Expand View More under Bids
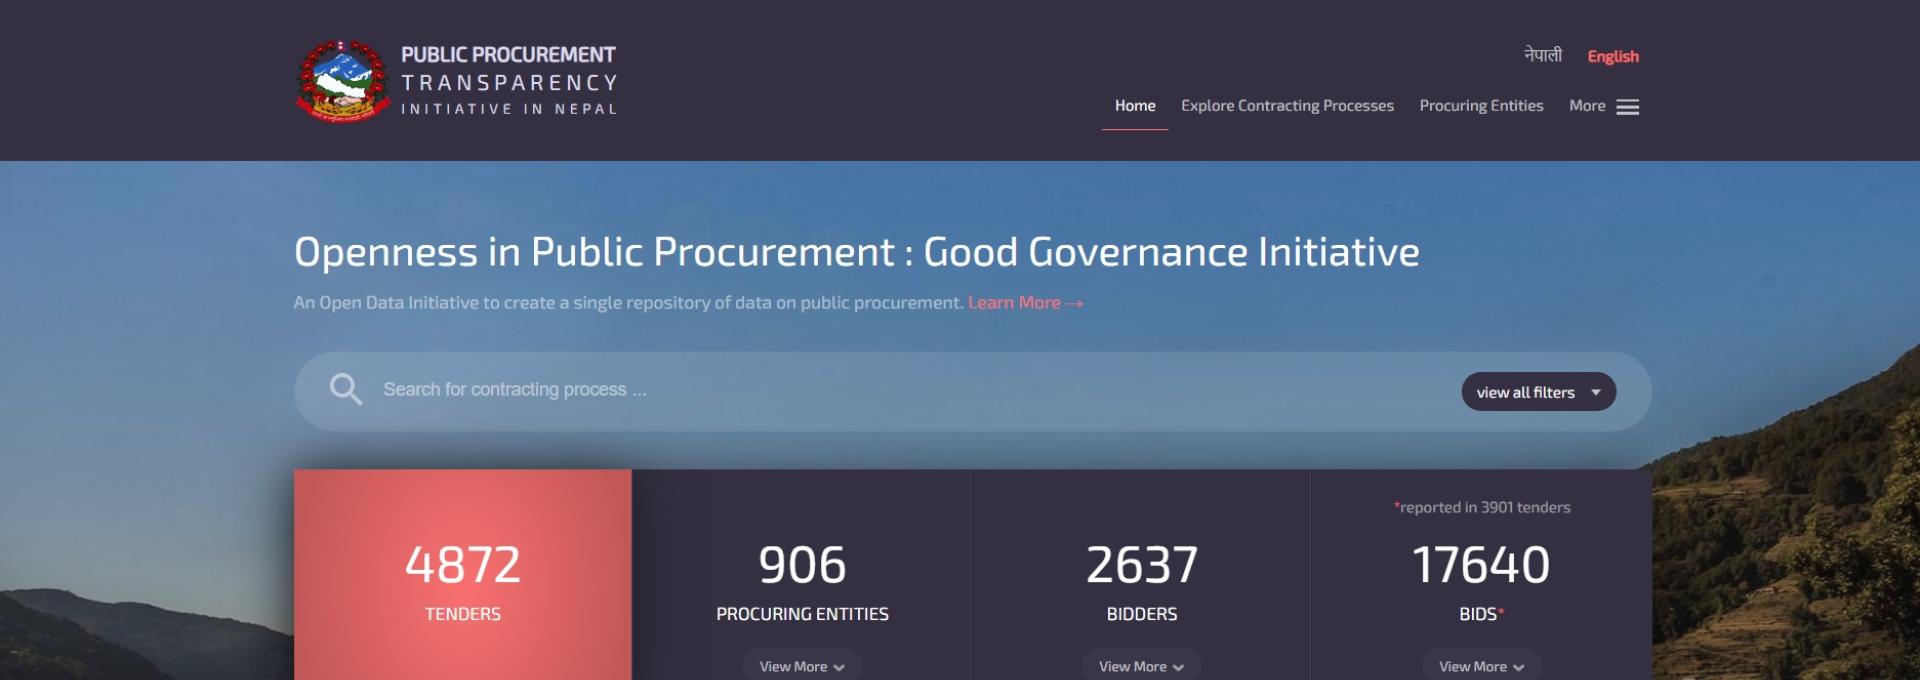This screenshot has width=1920, height=680. click(1481, 666)
